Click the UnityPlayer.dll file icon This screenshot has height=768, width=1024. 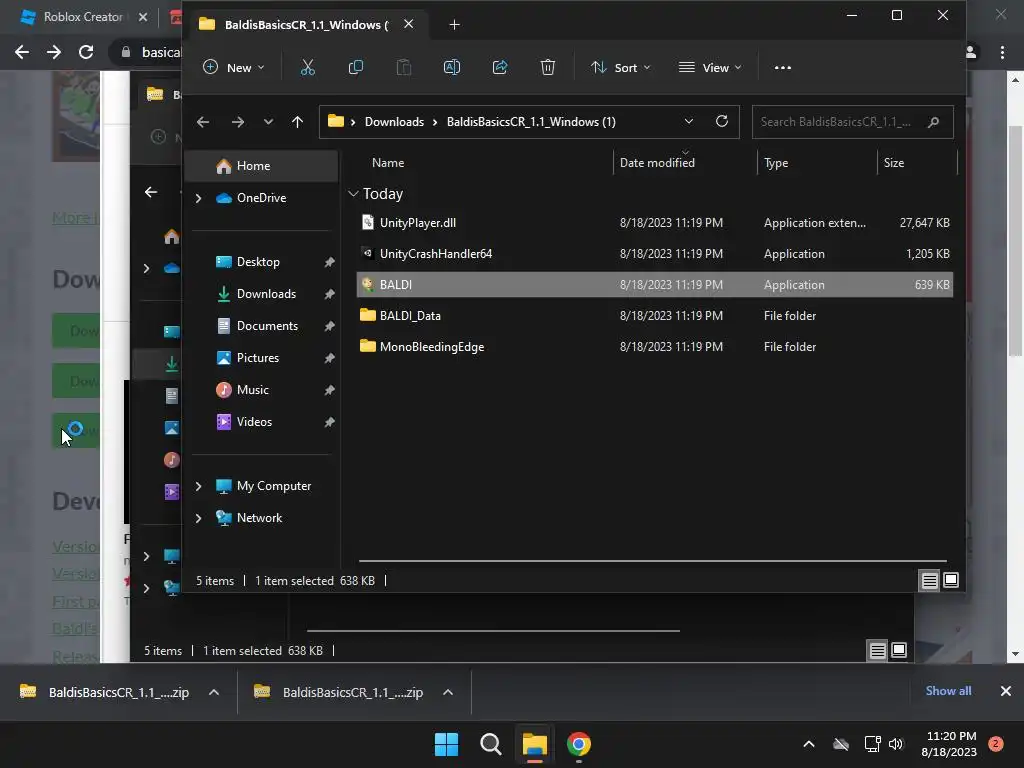368,223
